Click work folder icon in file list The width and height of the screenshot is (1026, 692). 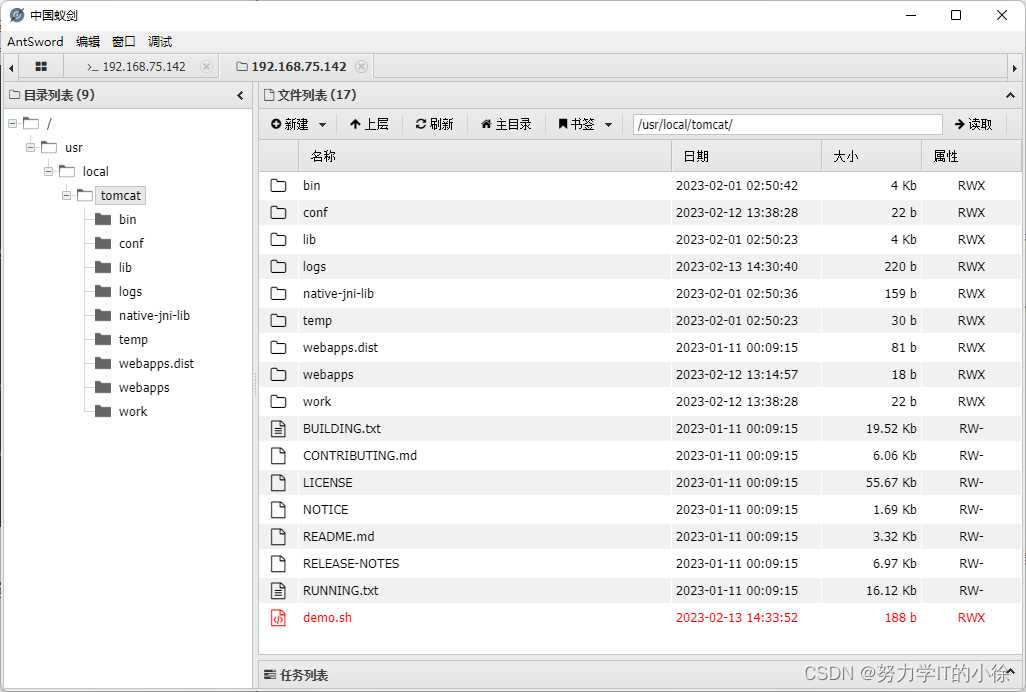click(278, 402)
